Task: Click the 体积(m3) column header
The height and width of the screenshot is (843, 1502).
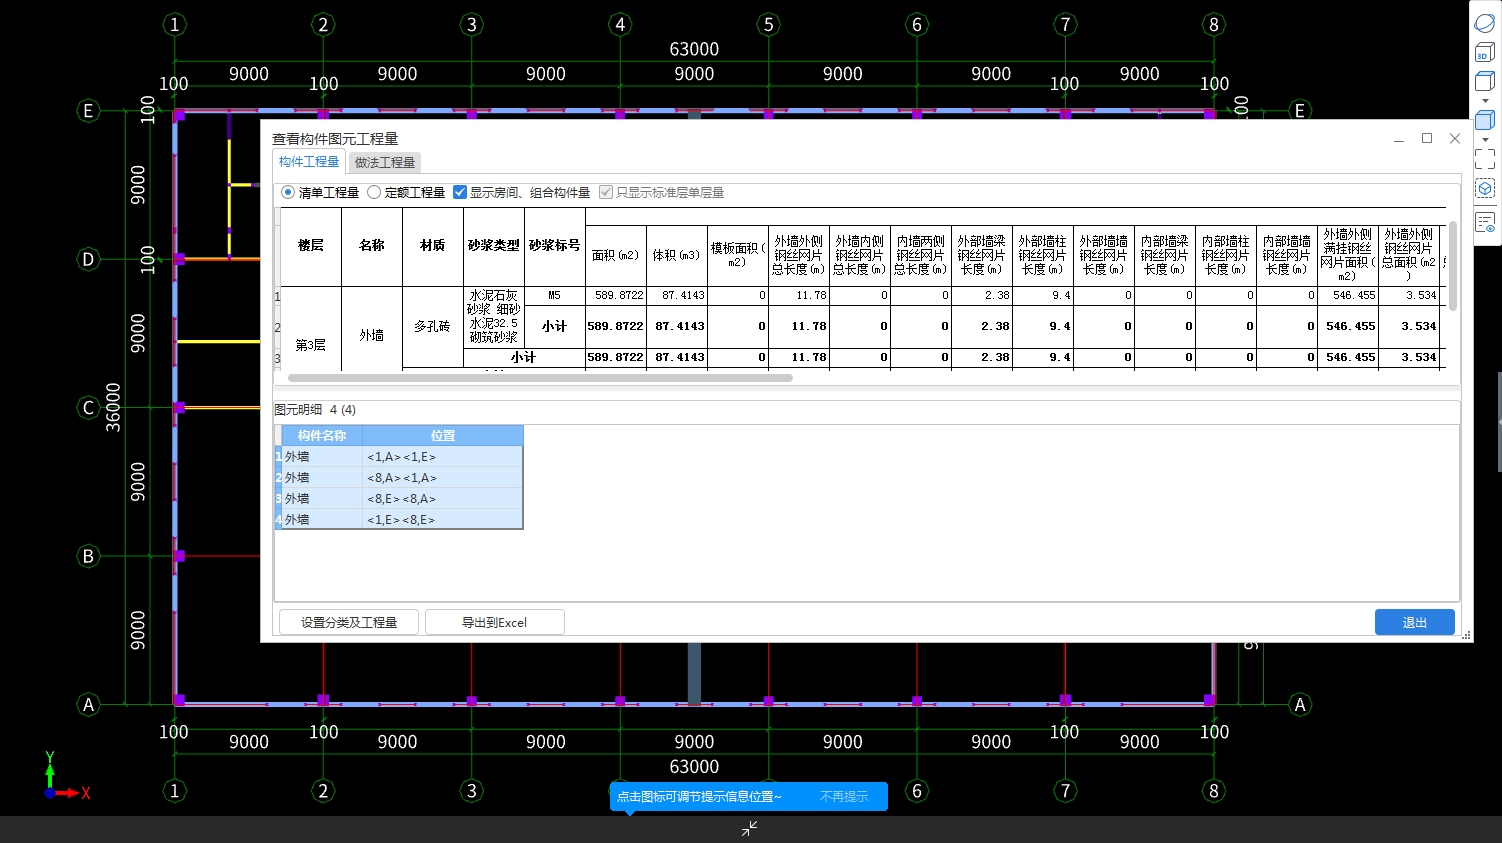Action: (677, 255)
